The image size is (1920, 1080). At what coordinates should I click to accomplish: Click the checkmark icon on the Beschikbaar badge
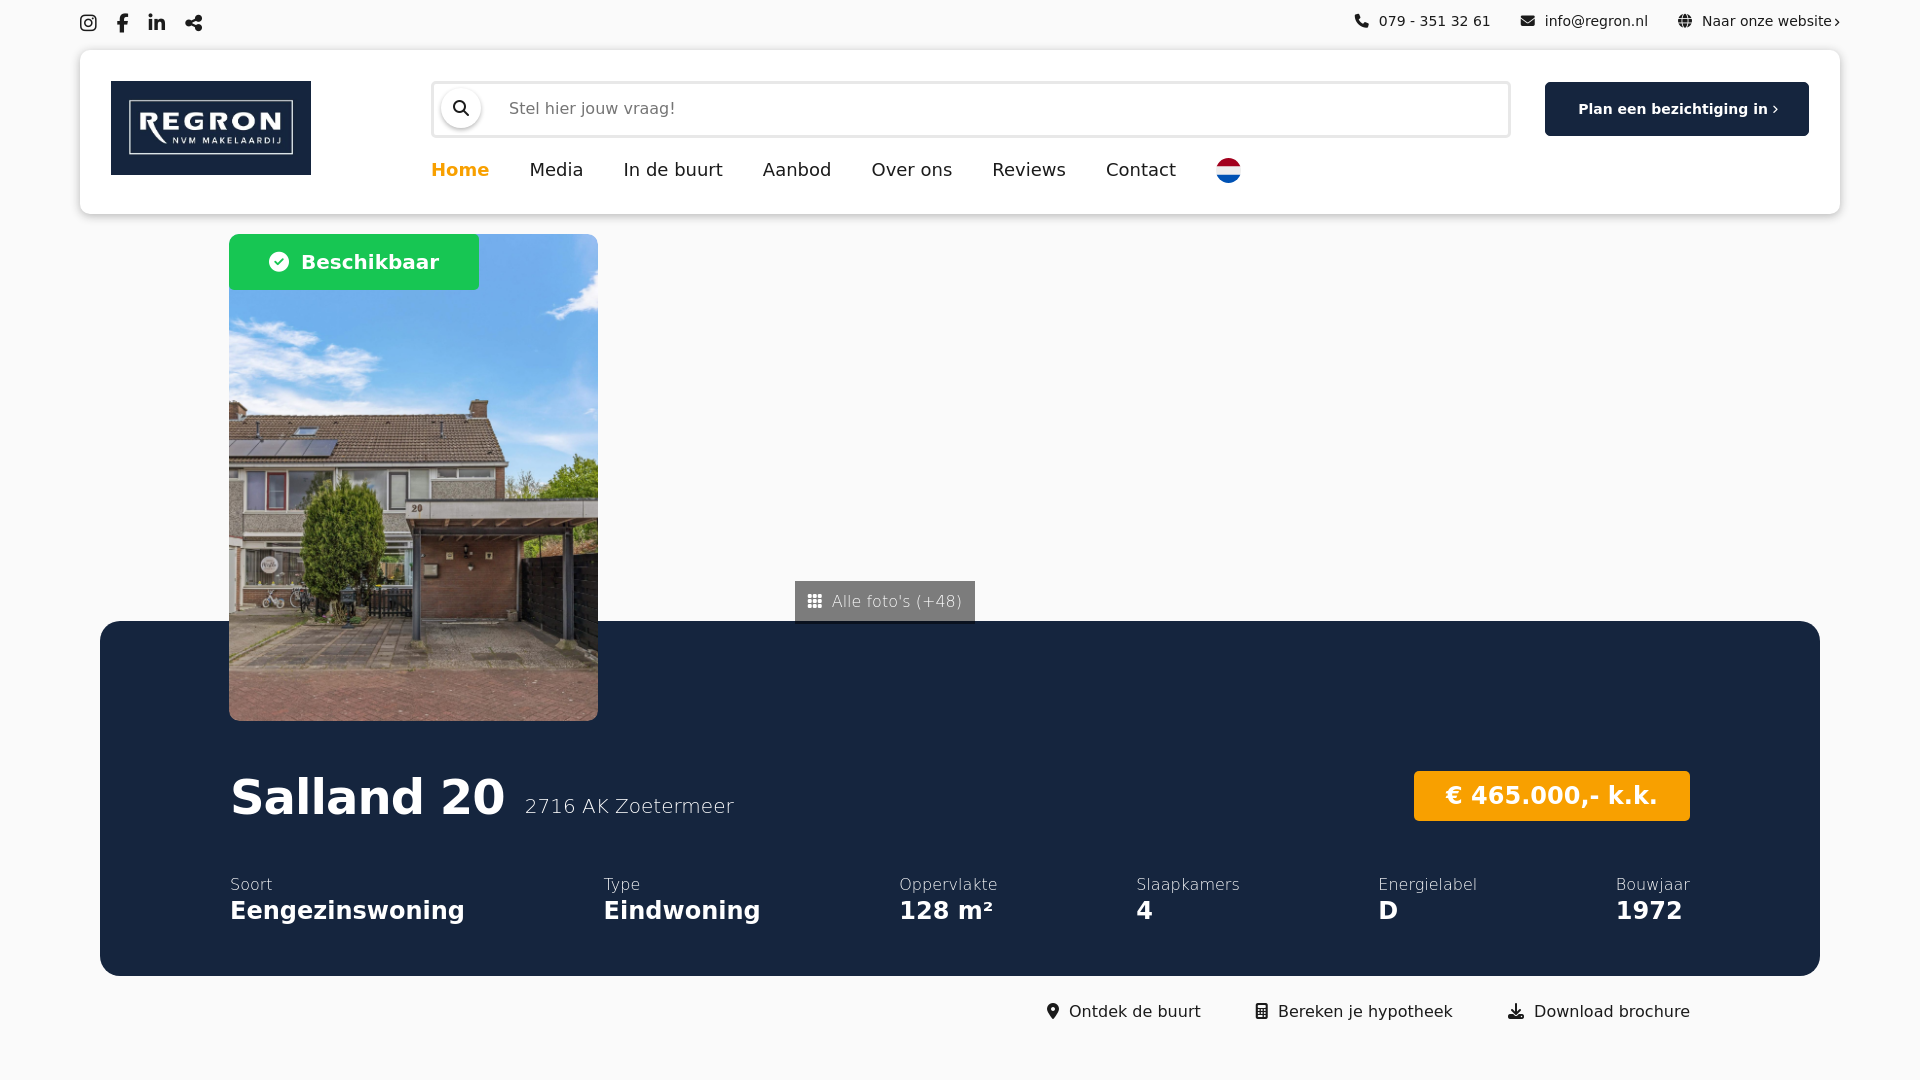click(x=279, y=262)
